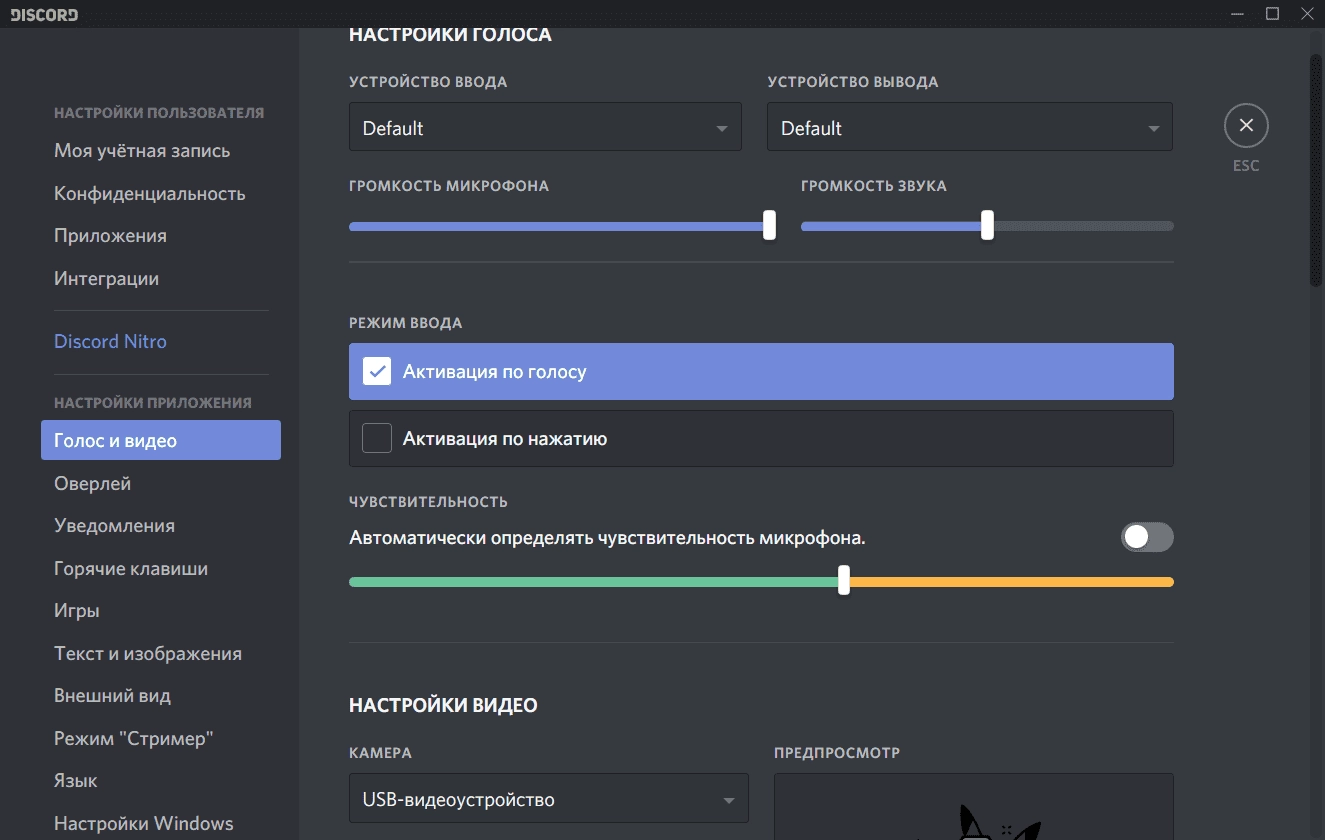
Task: Go to Текст и изображения settings
Action: coord(148,653)
